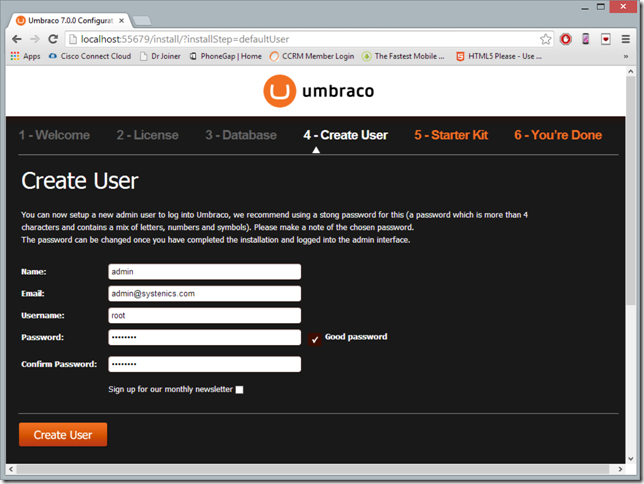Click the phone extension icon
Screen dimensions: 644x484
(586, 39)
